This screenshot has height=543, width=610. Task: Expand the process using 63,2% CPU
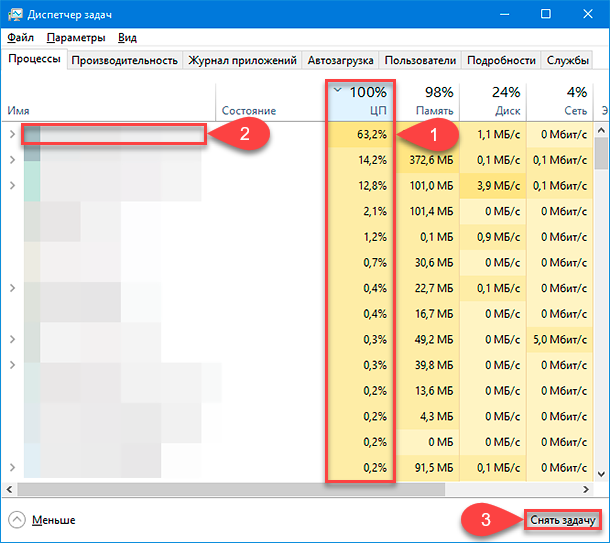coord(12,134)
